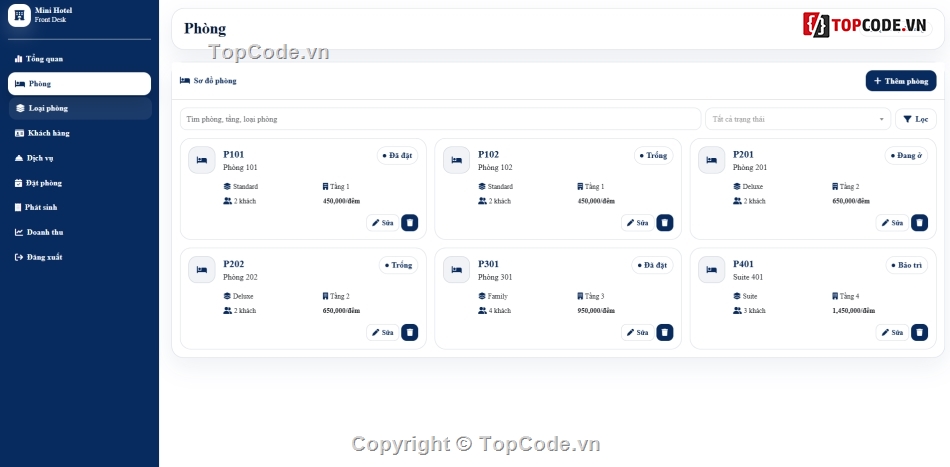Click Đăng xuất to log out
Image resolution: width=950 pixels, height=467 pixels.
[79, 257]
